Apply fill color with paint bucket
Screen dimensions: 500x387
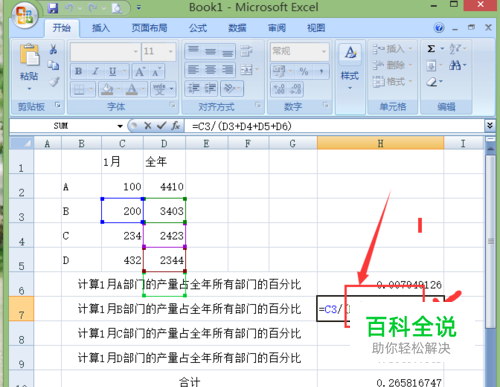107,89
